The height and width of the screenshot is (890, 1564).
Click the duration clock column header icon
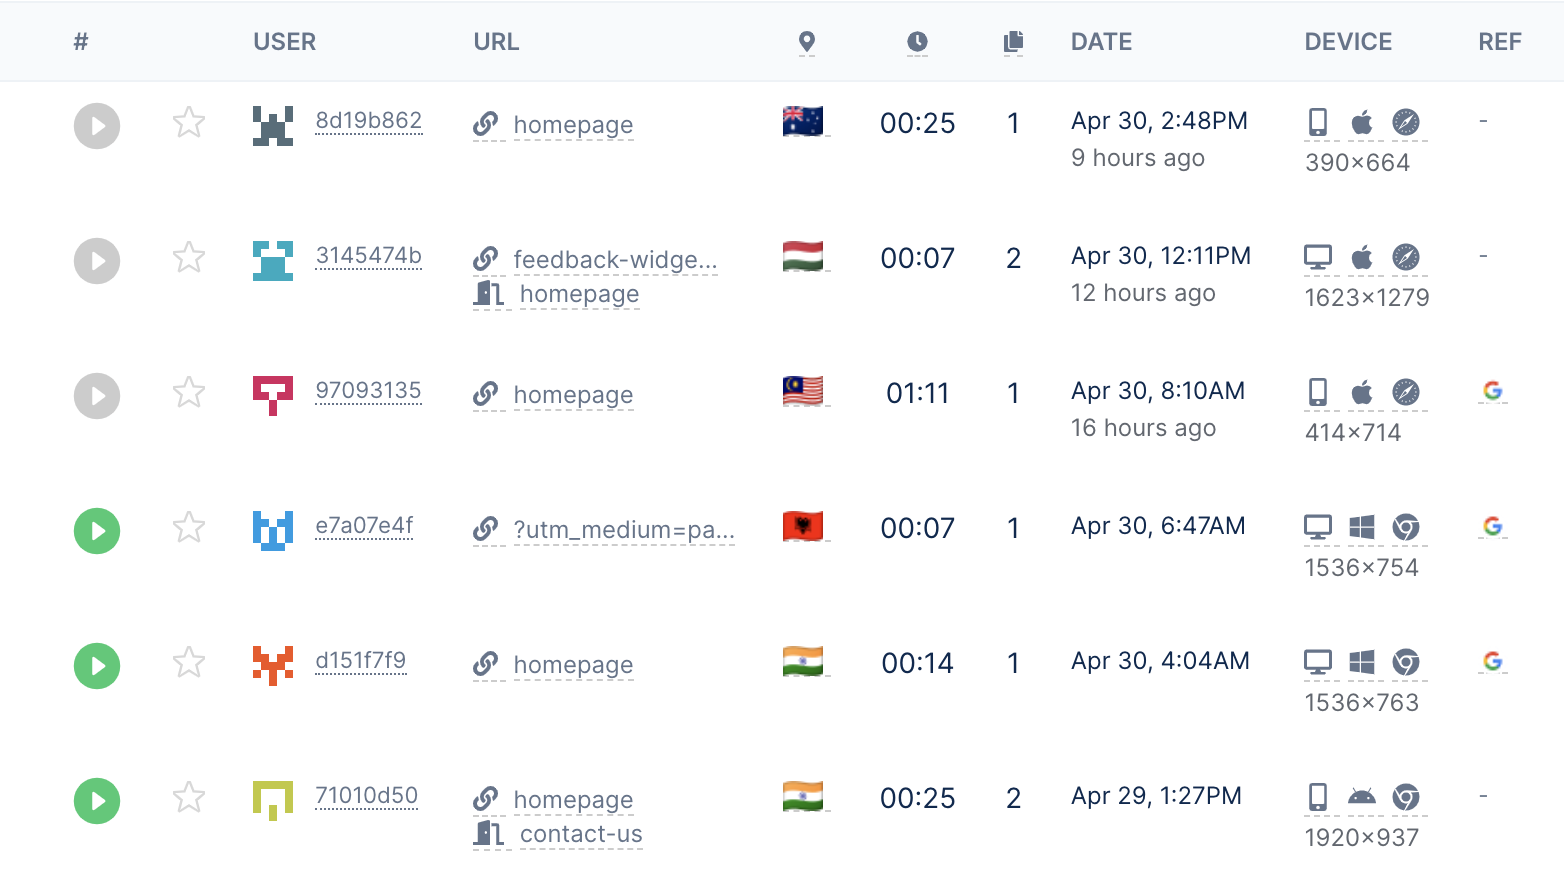917,41
